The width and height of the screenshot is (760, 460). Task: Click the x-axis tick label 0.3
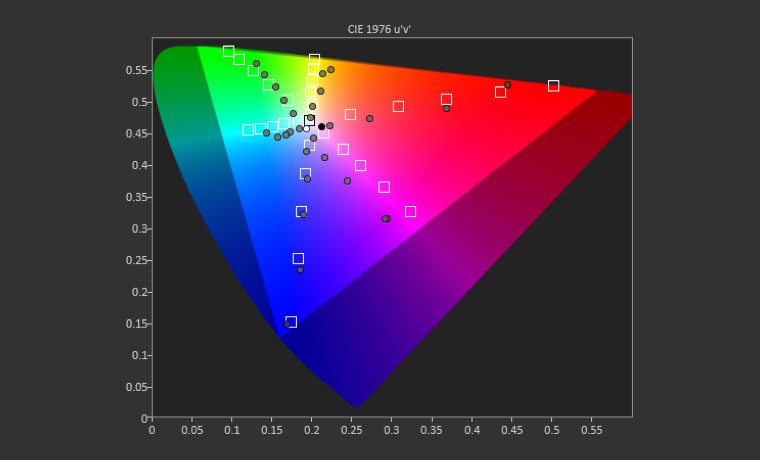(x=392, y=430)
